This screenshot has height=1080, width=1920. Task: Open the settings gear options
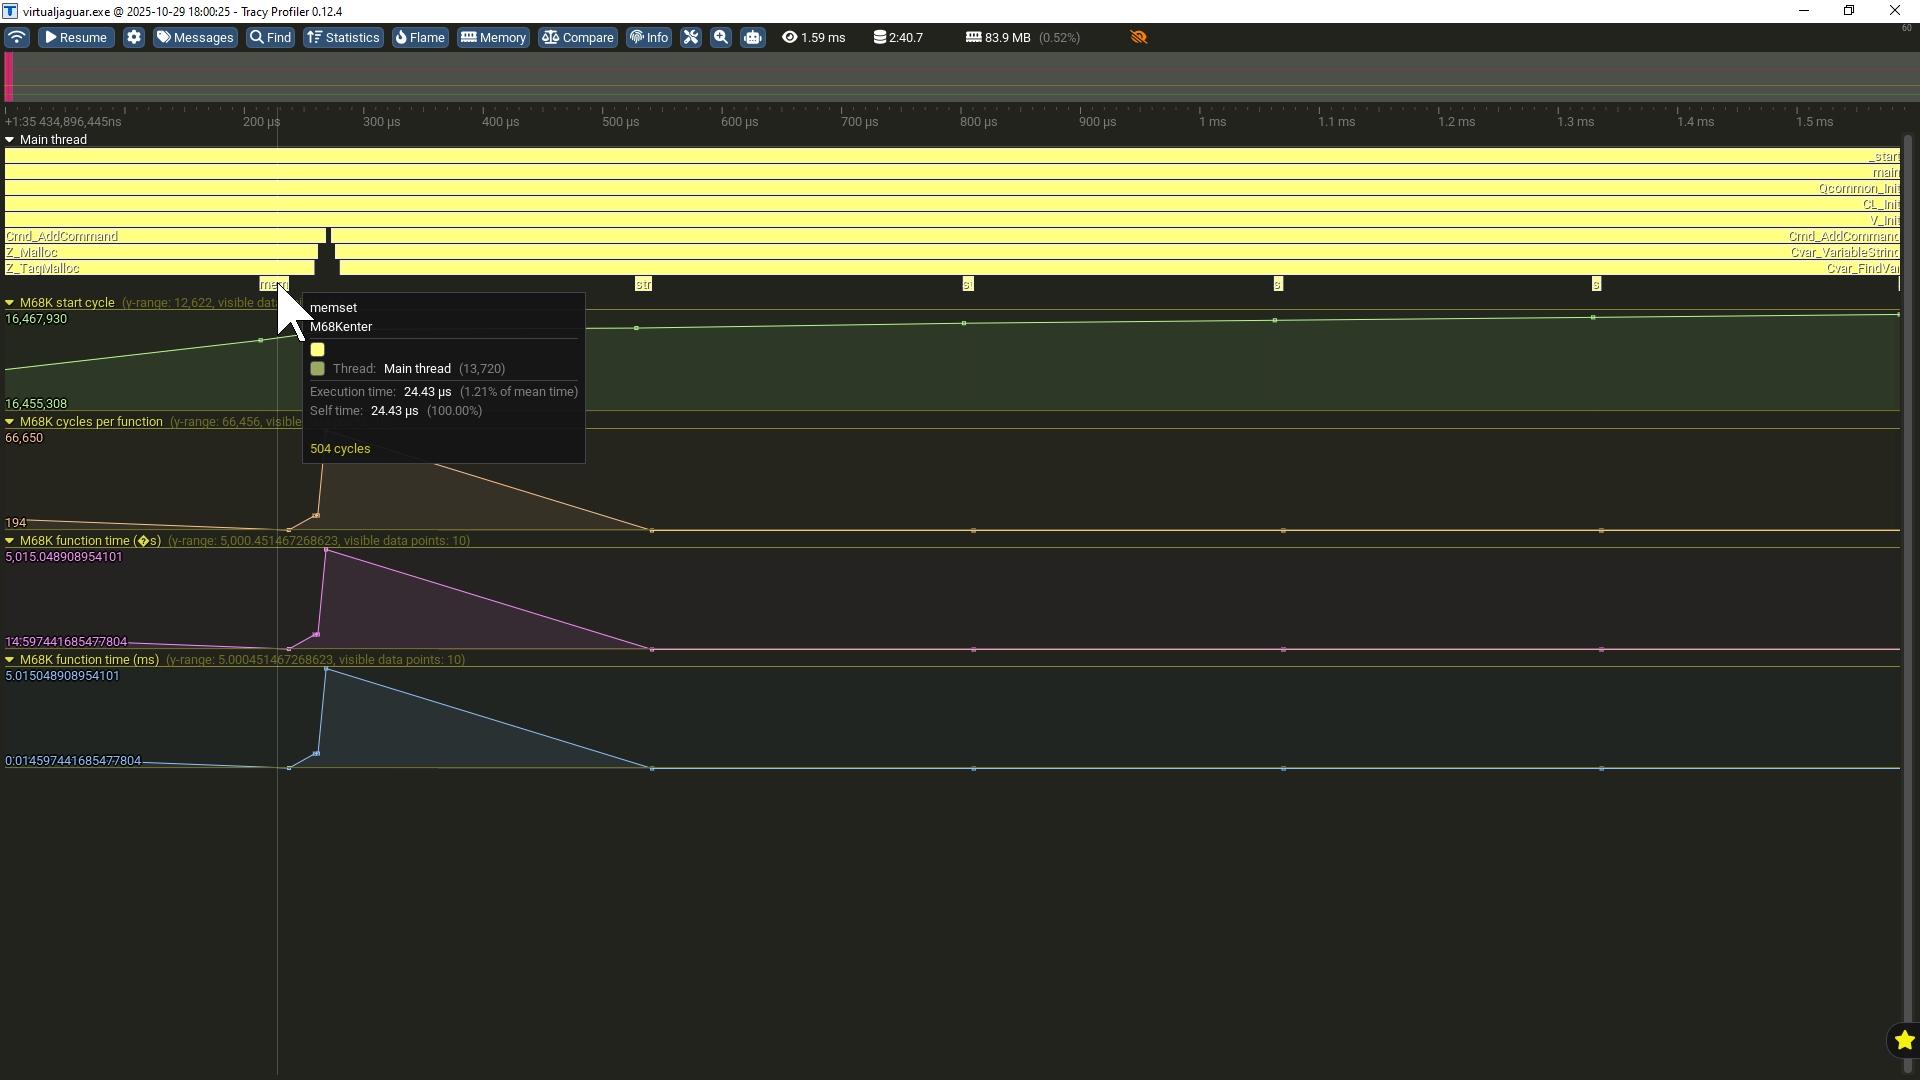[134, 37]
